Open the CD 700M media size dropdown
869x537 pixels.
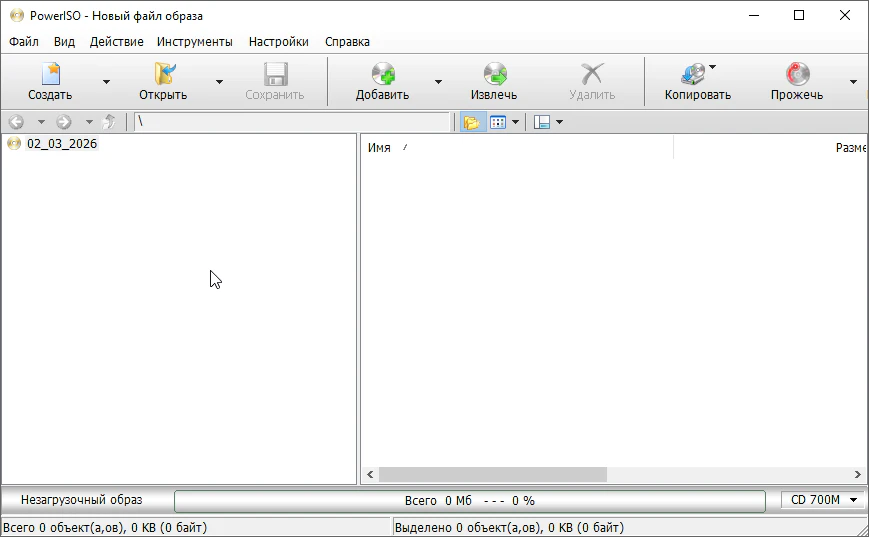(823, 500)
